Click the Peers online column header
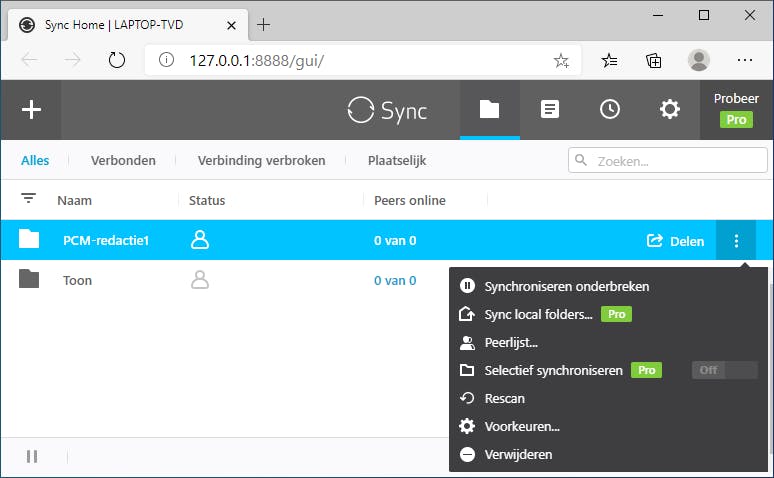Screen dimensions: 774x478 [410, 200]
